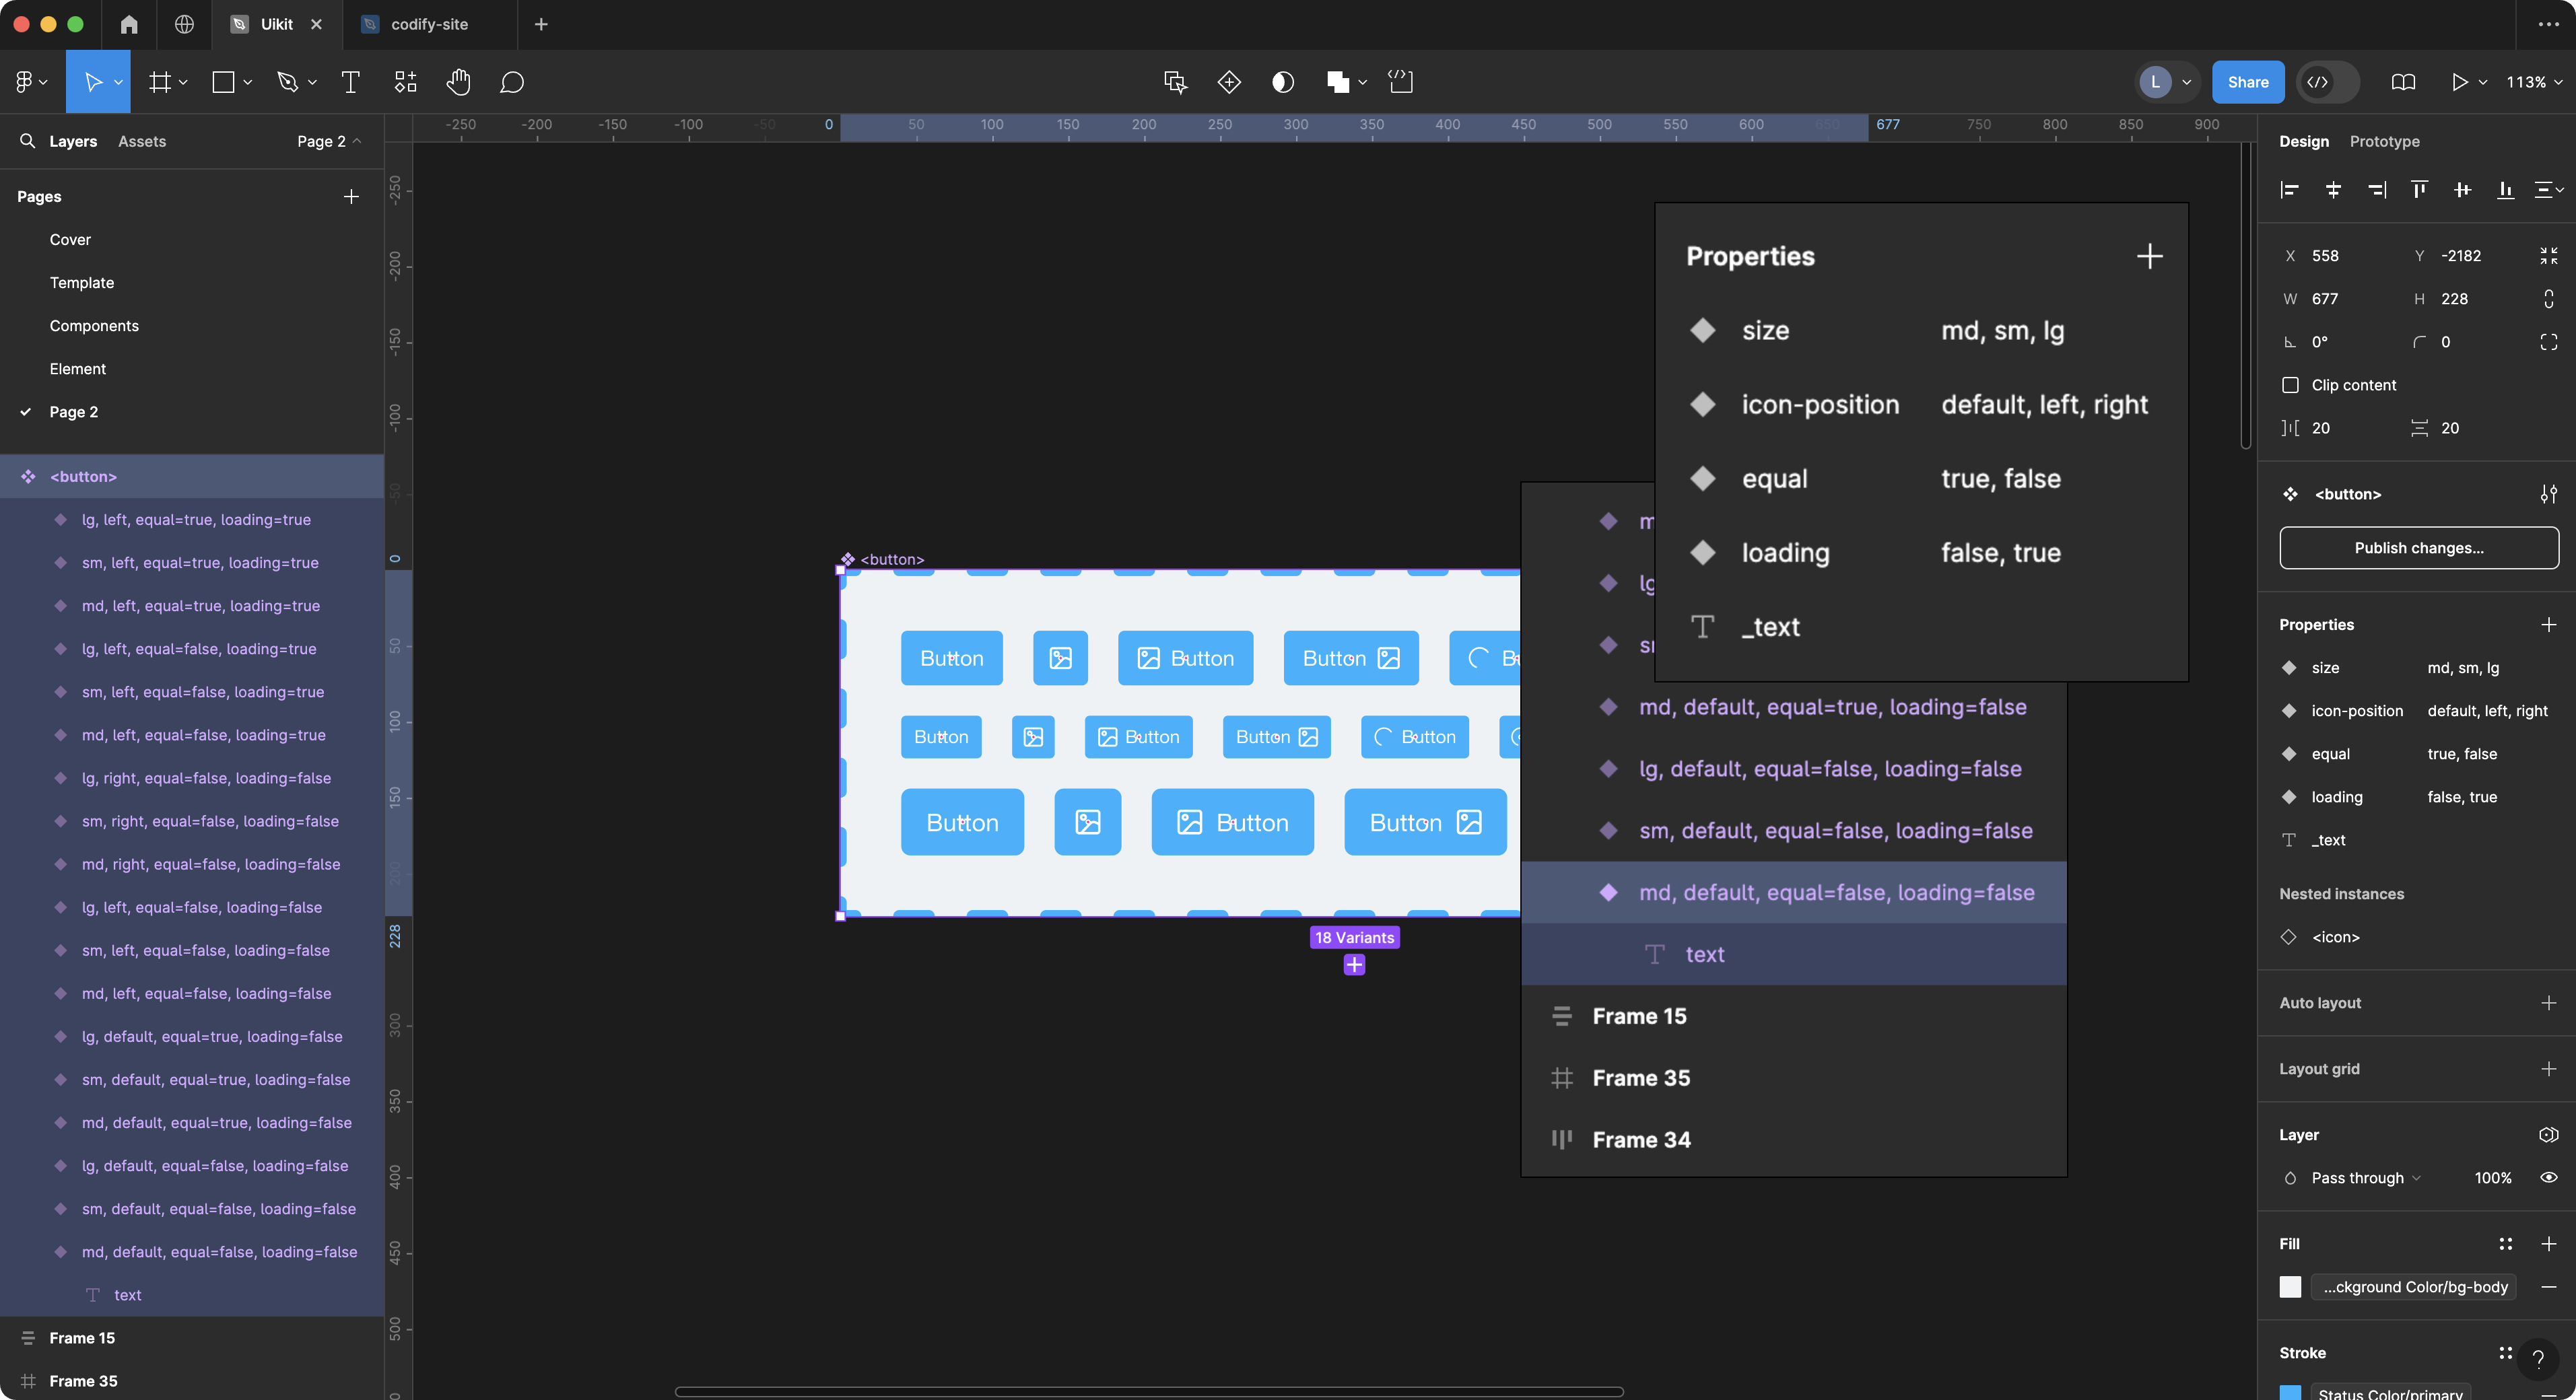Toggle Dev Mode switch
The image size is (2576, 1400).
click(x=2329, y=82)
